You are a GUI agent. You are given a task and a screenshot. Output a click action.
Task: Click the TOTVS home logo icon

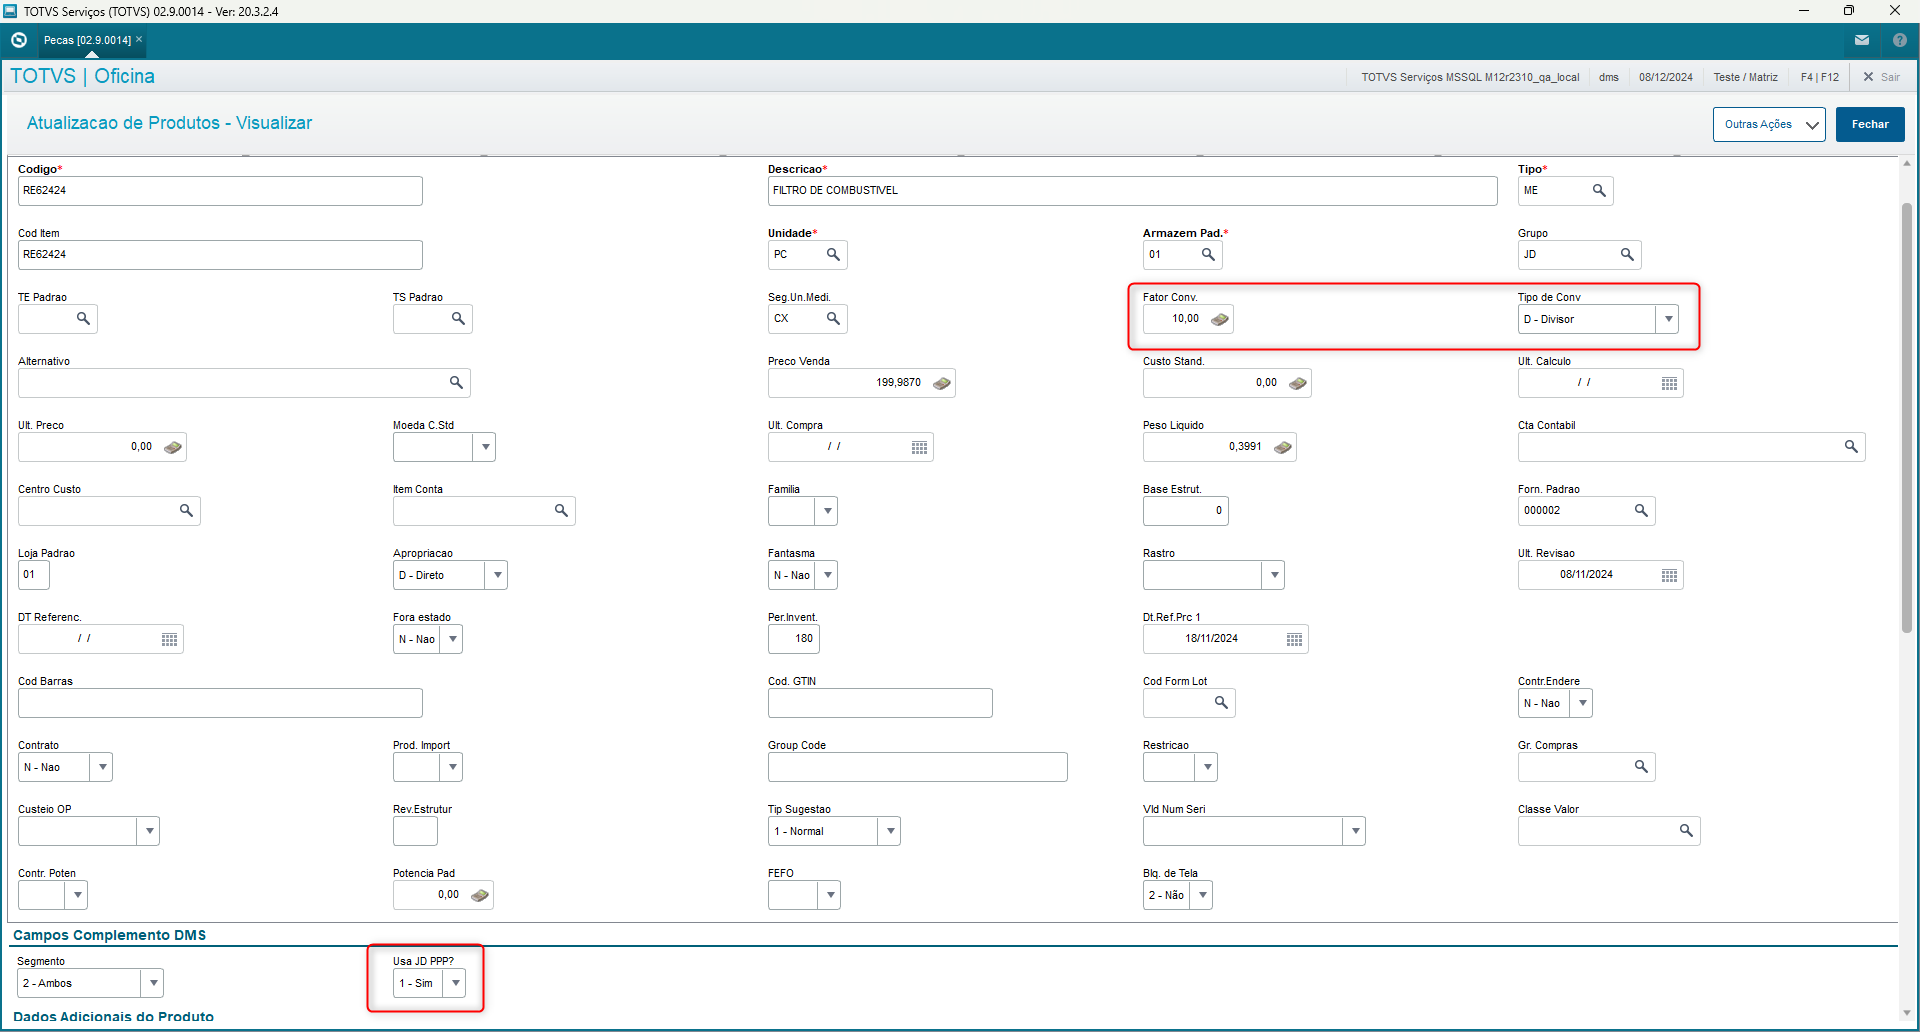[18, 40]
